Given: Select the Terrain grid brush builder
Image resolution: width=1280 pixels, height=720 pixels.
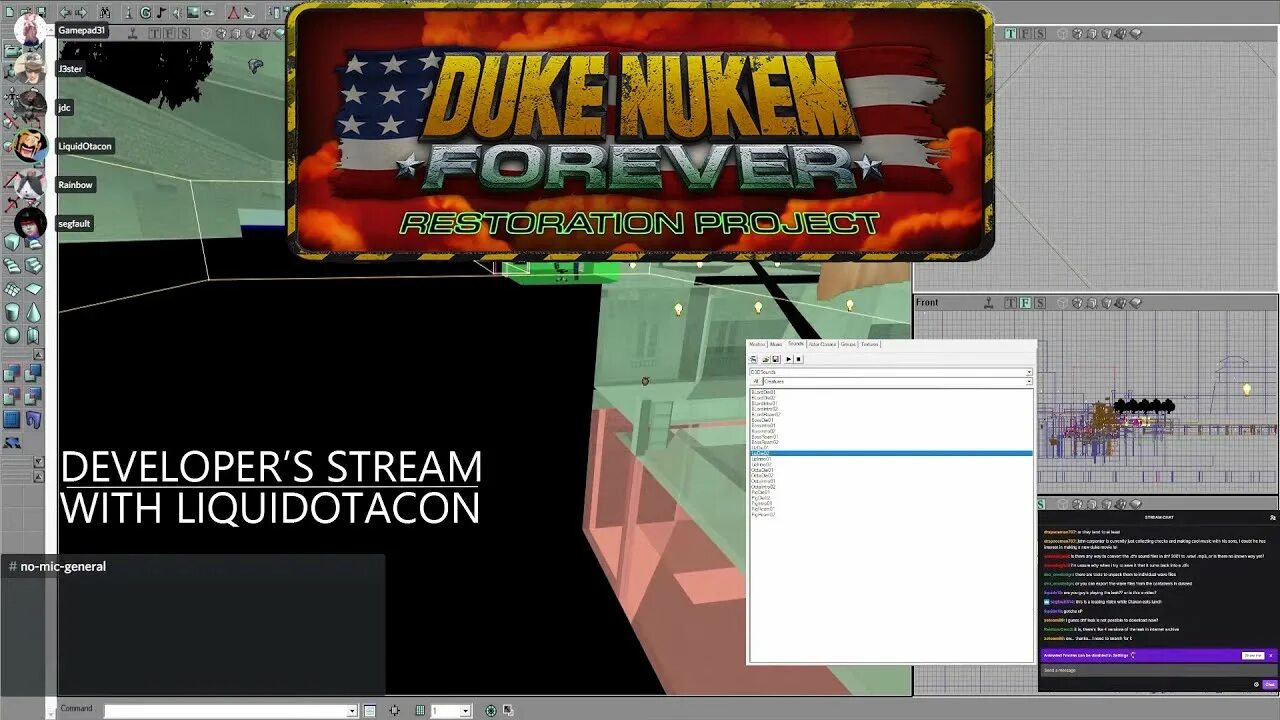Looking at the screenshot, I should click(x=12, y=288).
